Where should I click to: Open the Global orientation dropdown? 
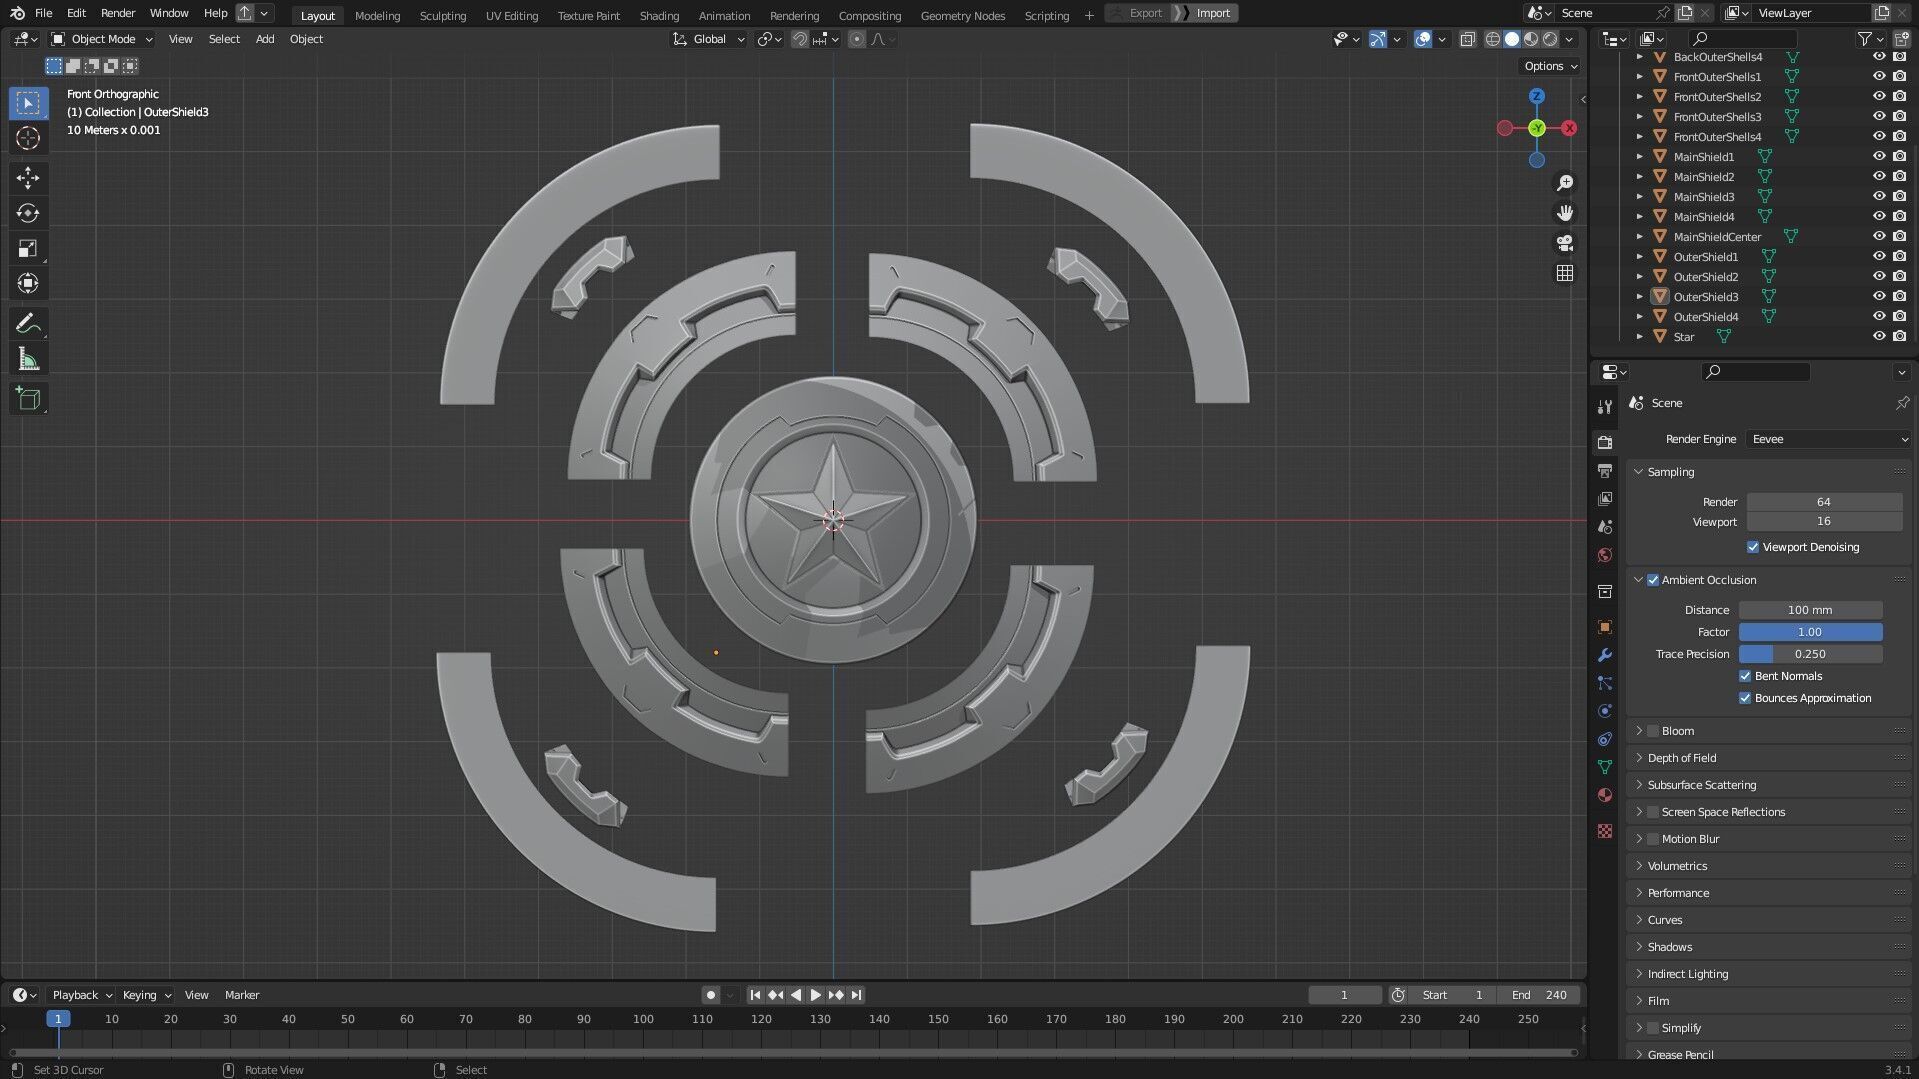[709, 39]
